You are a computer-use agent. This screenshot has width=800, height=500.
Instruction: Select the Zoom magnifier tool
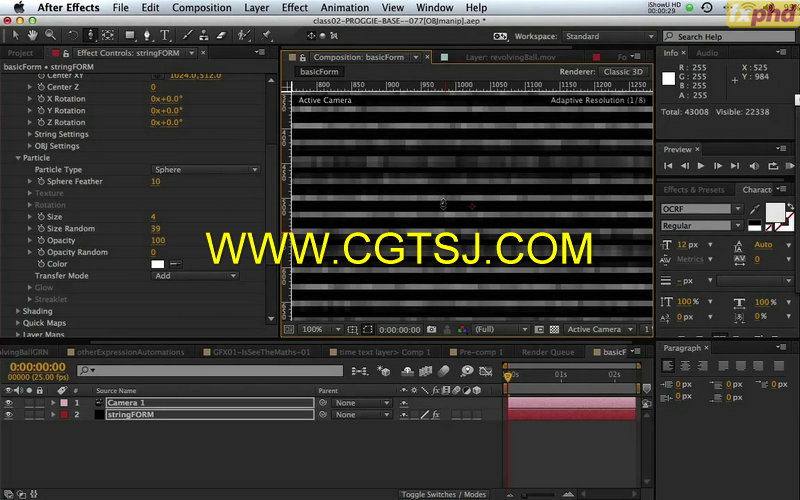point(50,35)
